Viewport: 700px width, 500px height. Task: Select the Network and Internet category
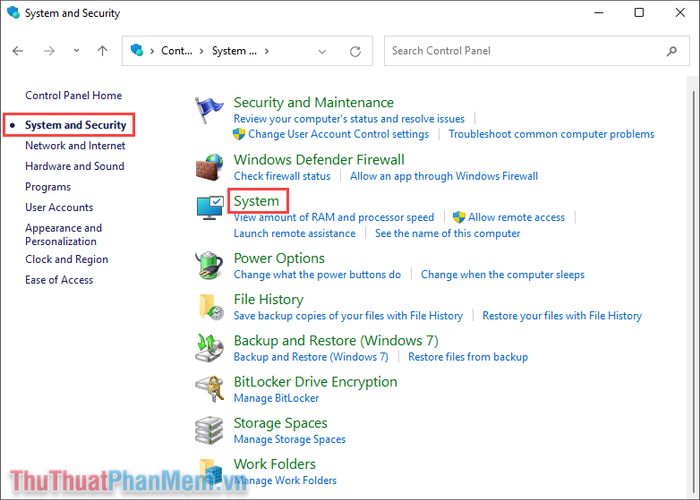tap(75, 146)
